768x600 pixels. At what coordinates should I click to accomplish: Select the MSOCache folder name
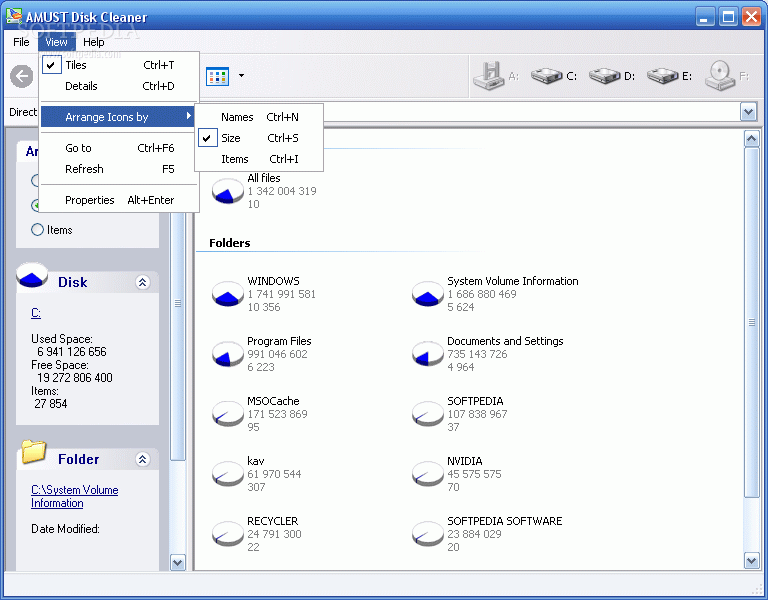[x=273, y=401]
